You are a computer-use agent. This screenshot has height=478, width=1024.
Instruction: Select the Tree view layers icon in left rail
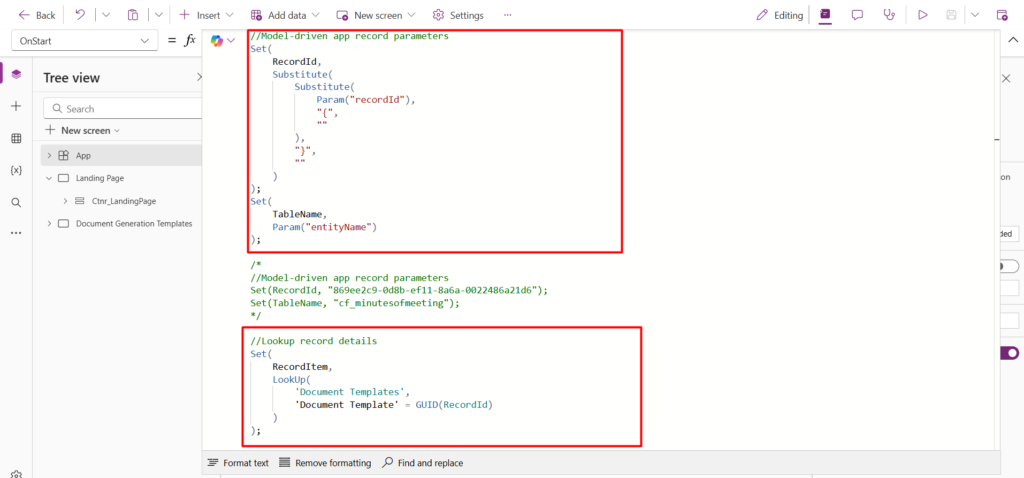coord(16,74)
